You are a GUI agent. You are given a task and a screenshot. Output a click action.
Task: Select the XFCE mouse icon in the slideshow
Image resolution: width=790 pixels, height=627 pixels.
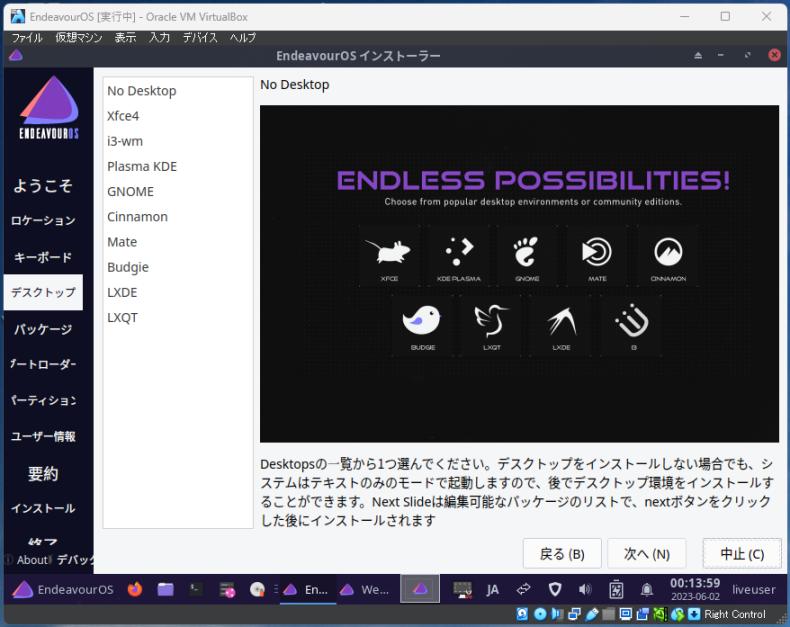click(x=388, y=252)
